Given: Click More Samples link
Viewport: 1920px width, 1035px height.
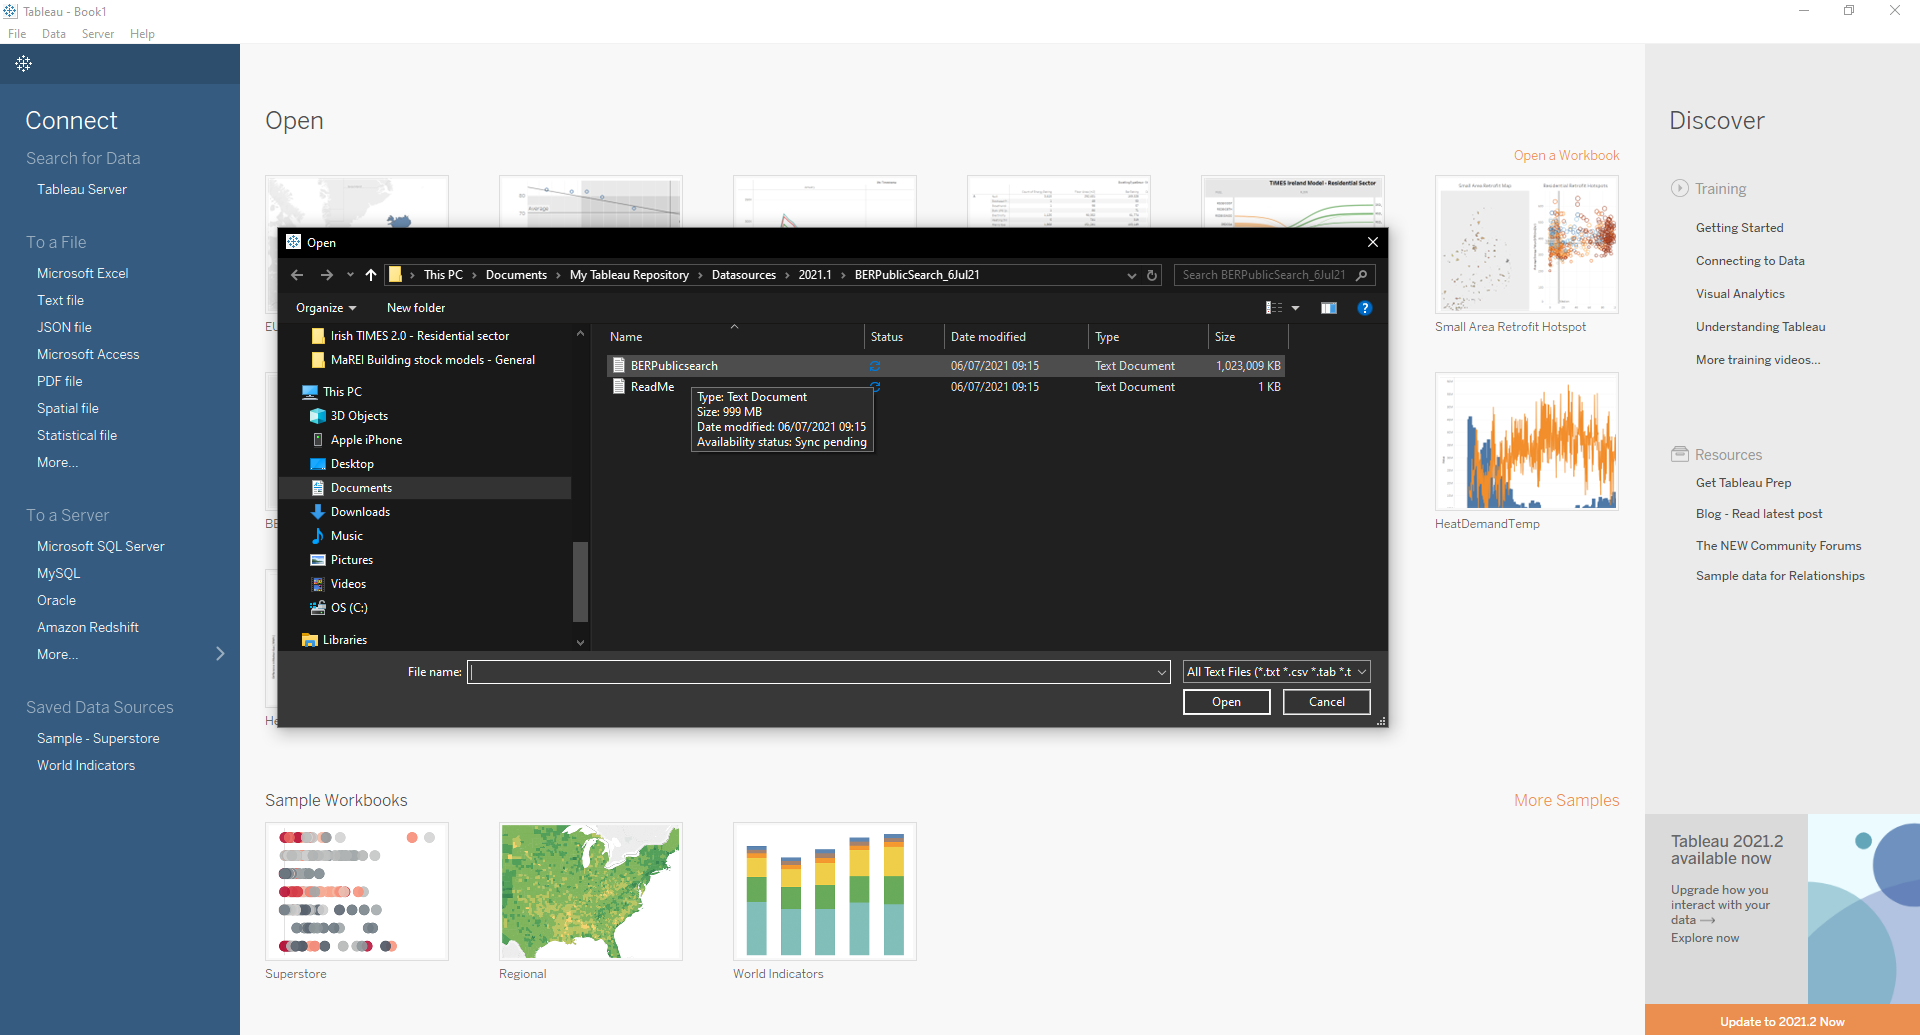Looking at the screenshot, I should pyautogui.click(x=1566, y=800).
